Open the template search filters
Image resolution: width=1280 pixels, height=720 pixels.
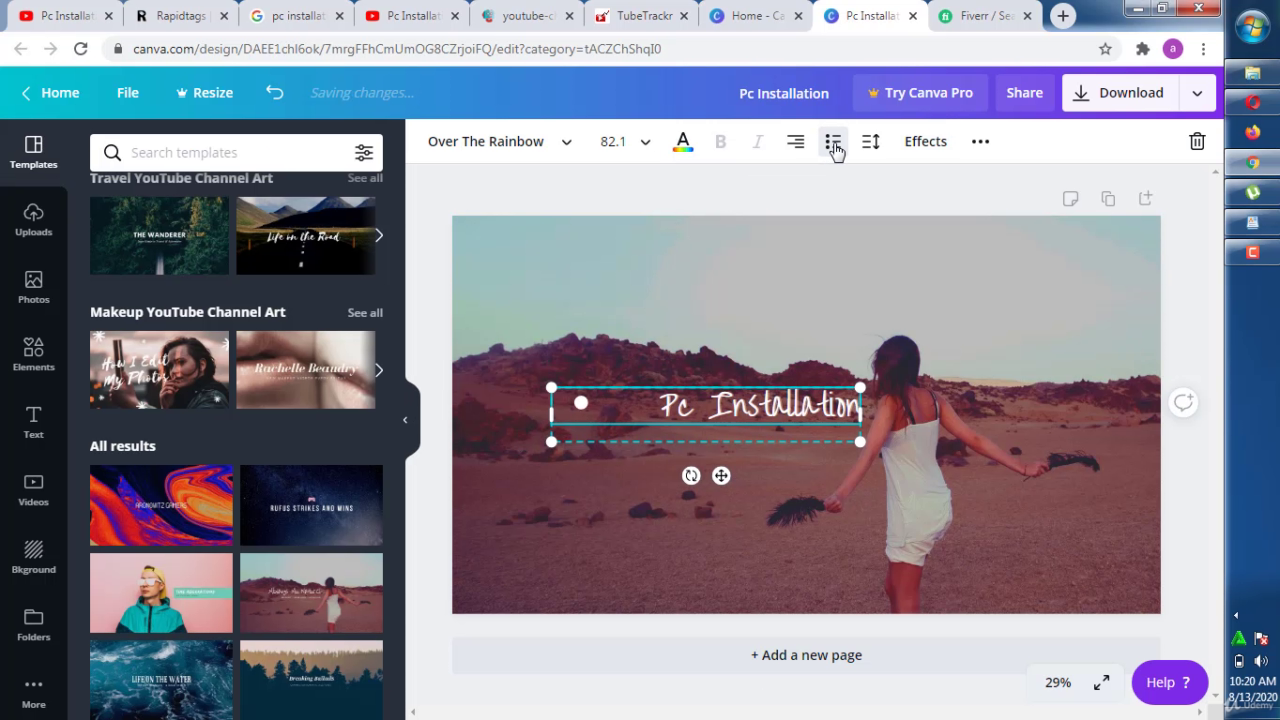tap(364, 153)
